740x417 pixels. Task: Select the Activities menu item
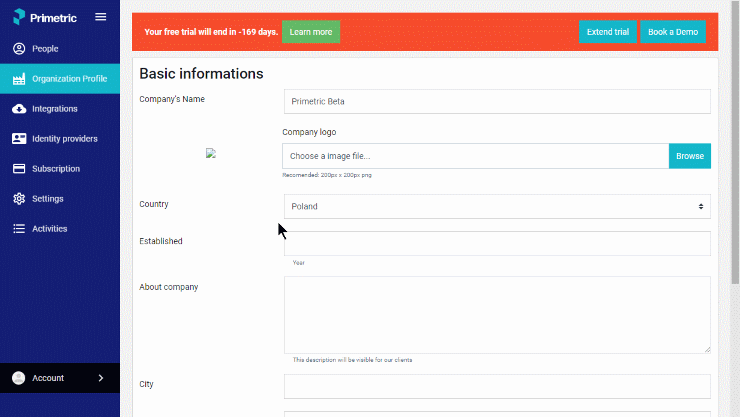pos(60,229)
